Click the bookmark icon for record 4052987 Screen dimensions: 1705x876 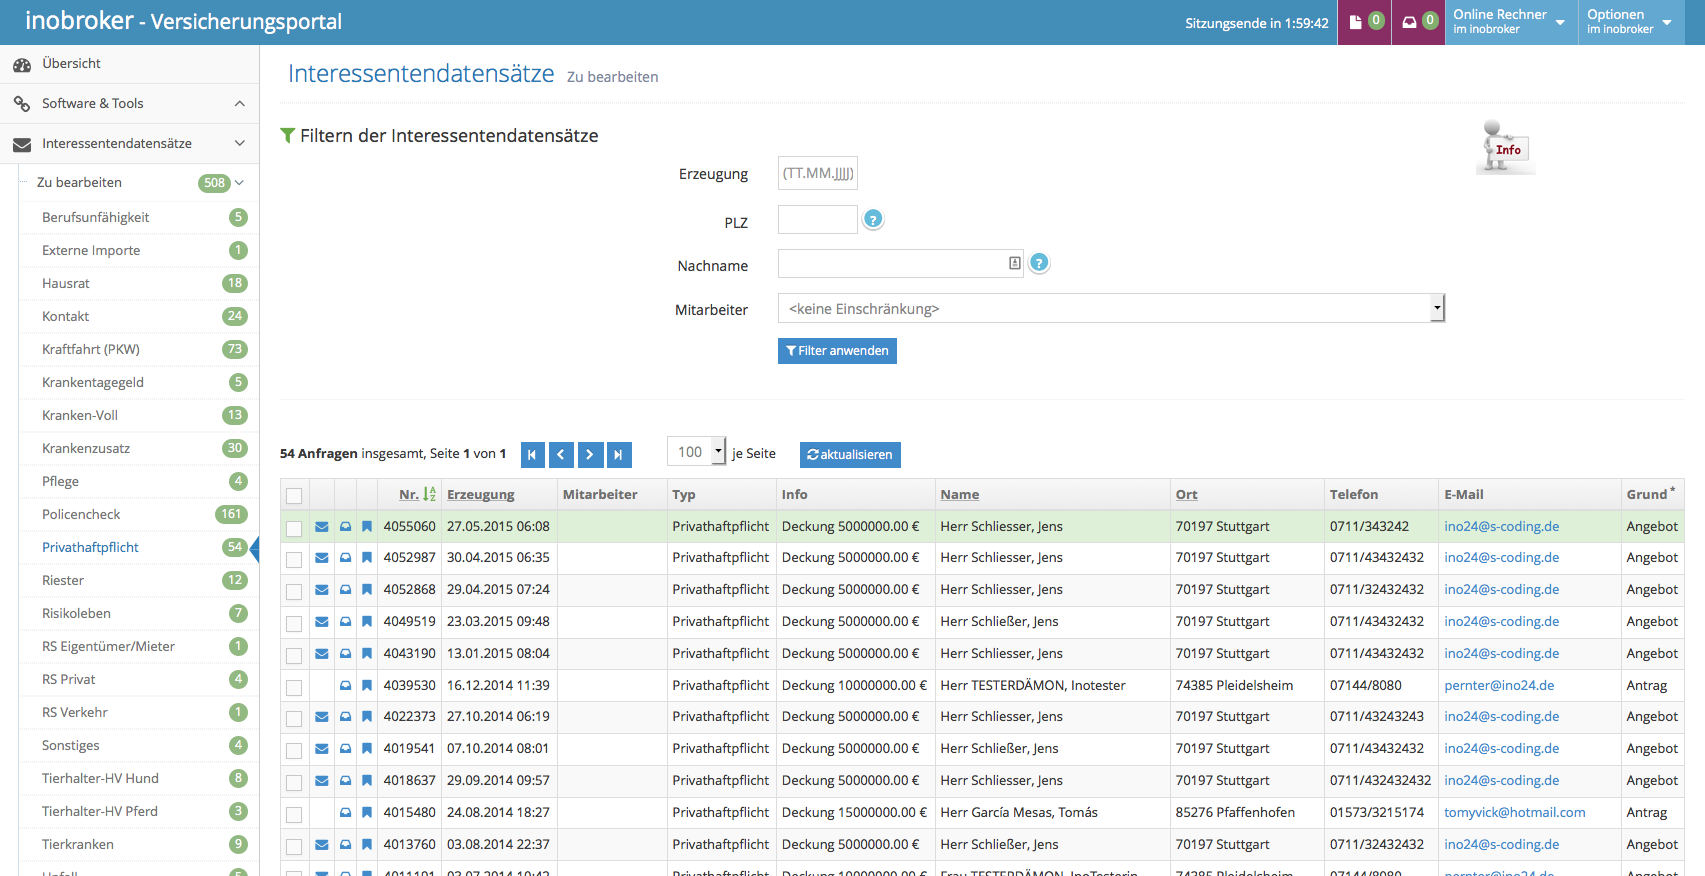367,558
